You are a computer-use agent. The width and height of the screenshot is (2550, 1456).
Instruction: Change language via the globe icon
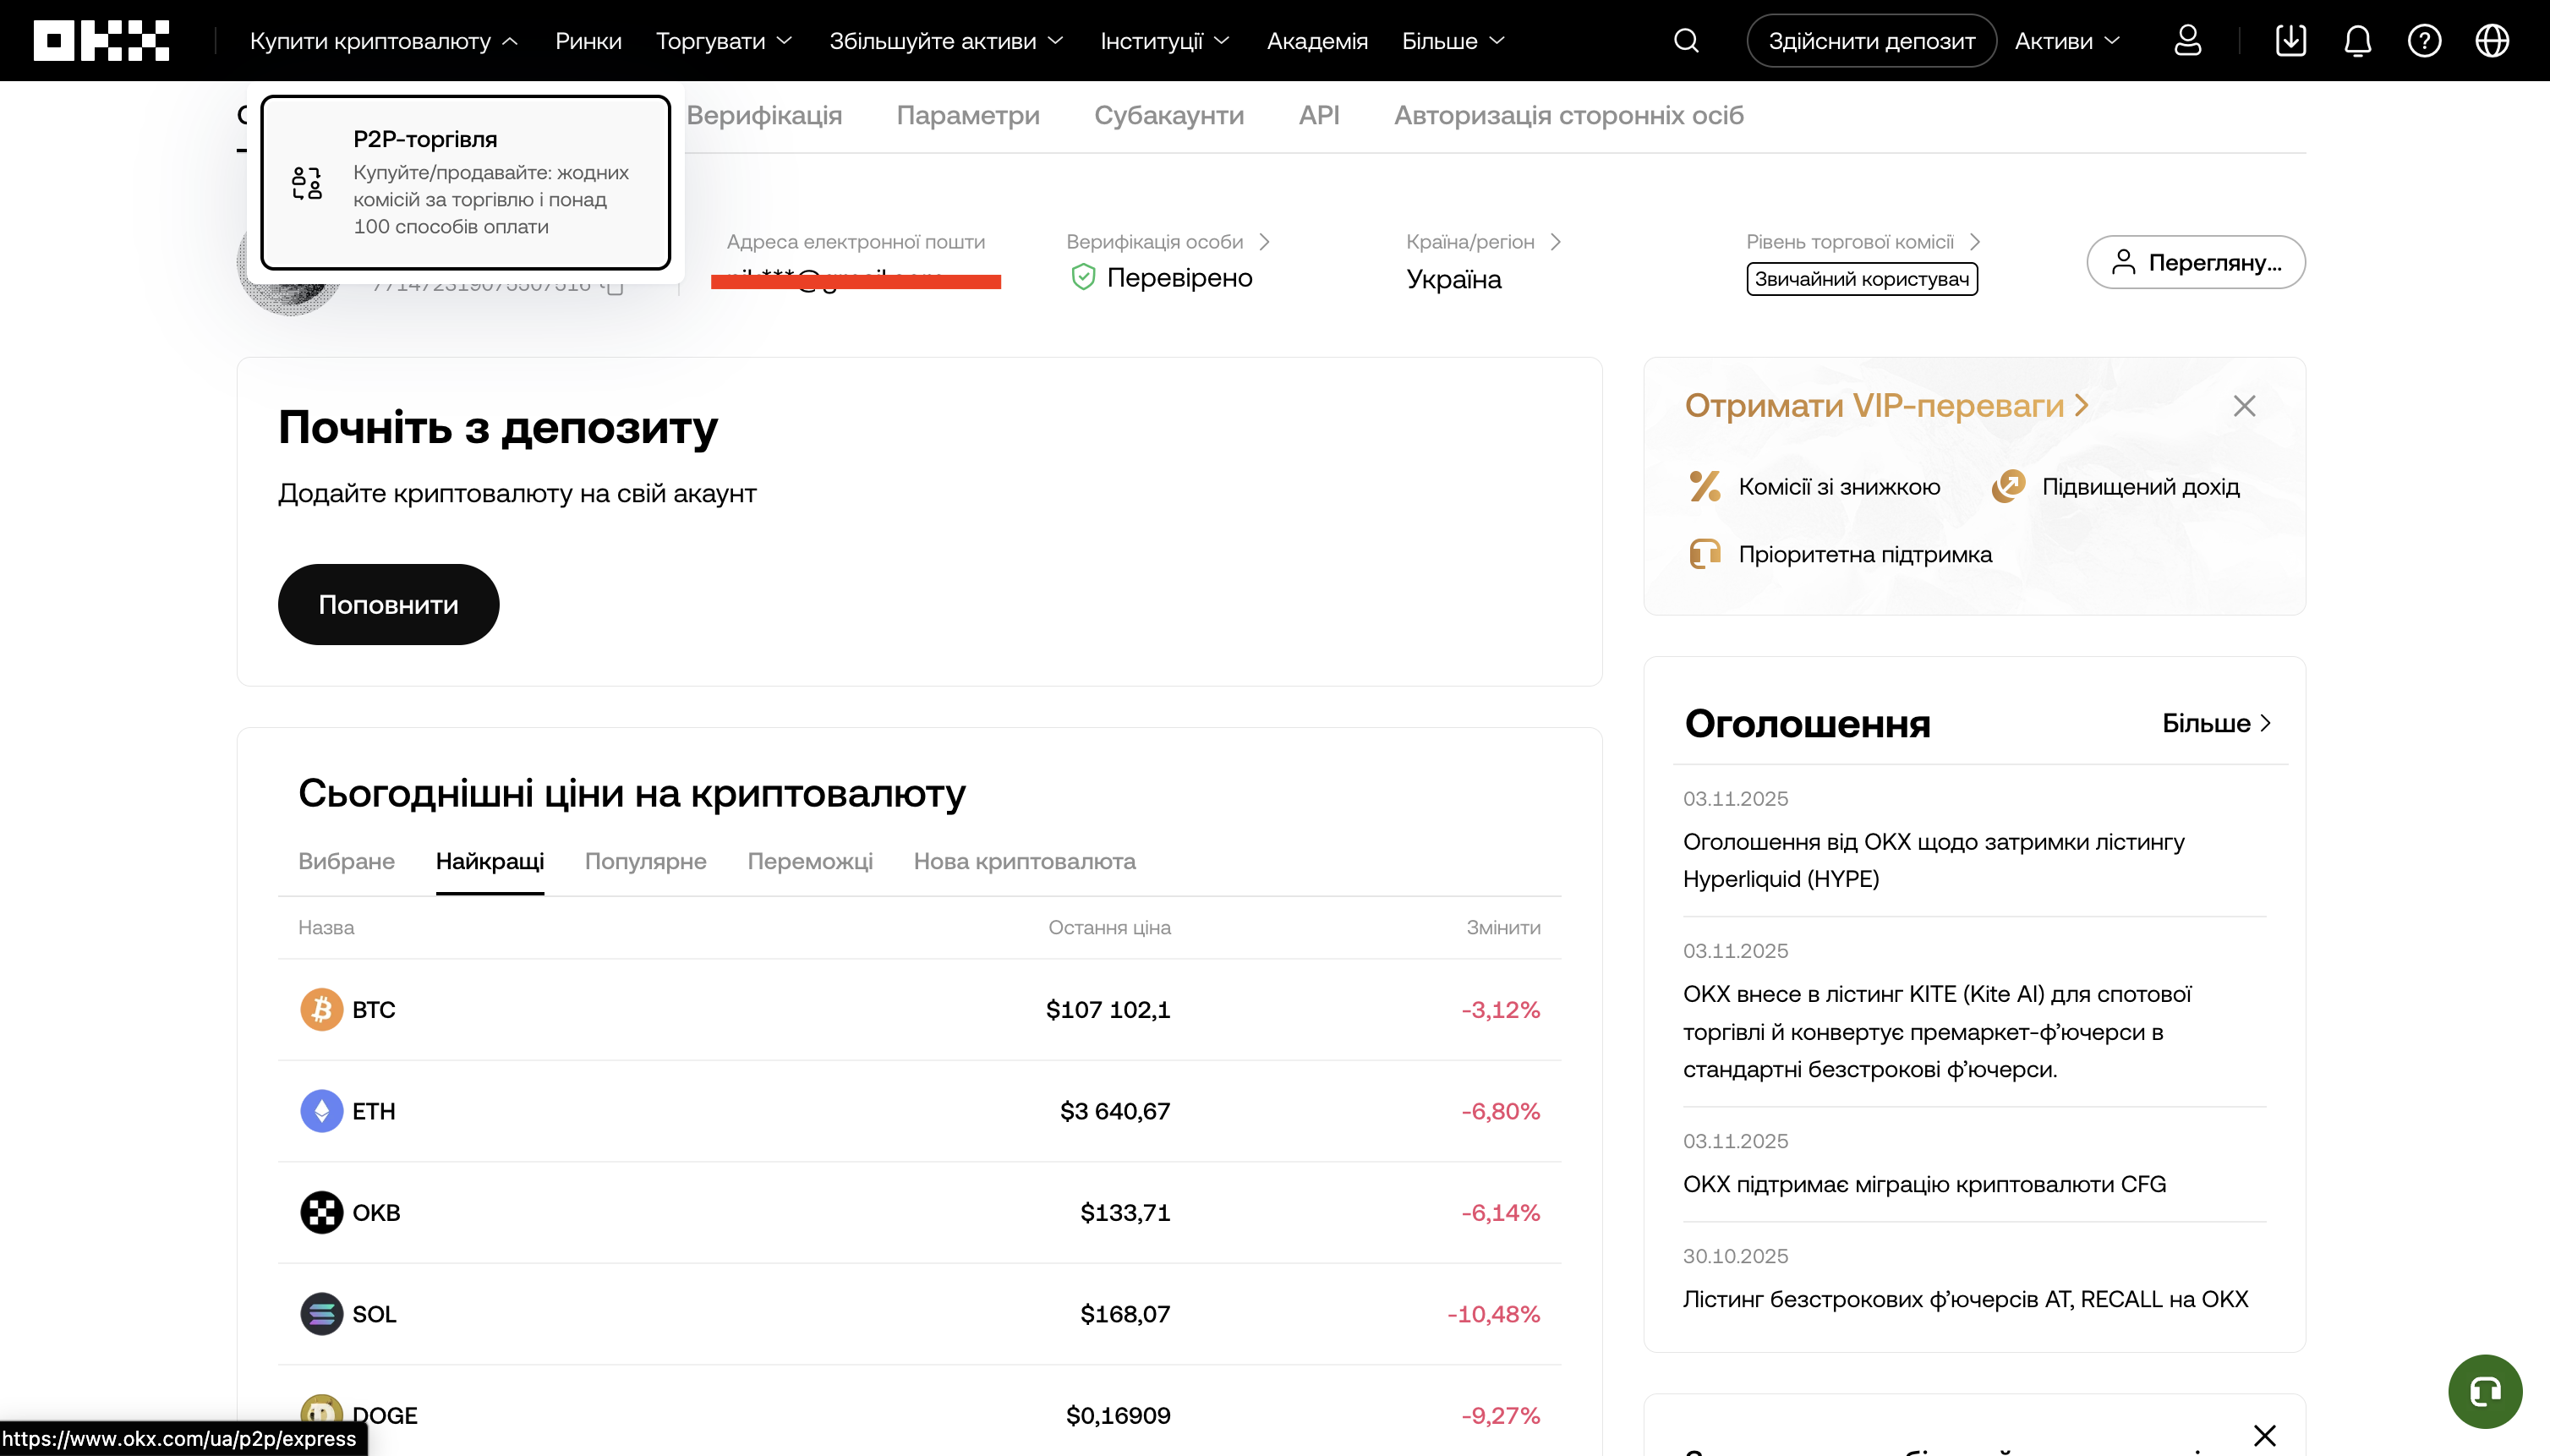click(x=2492, y=40)
